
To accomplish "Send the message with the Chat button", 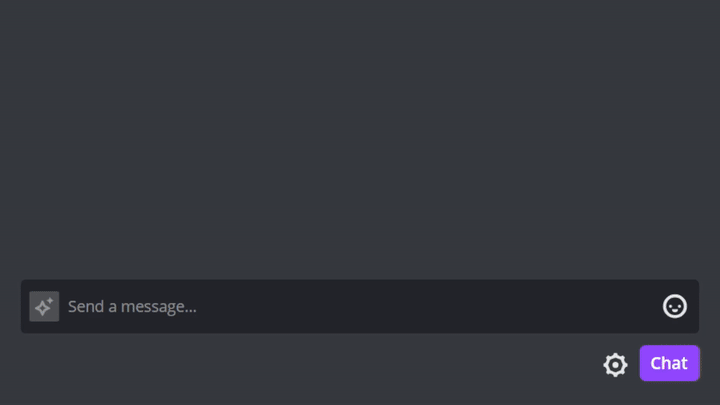I will pos(669,363).
